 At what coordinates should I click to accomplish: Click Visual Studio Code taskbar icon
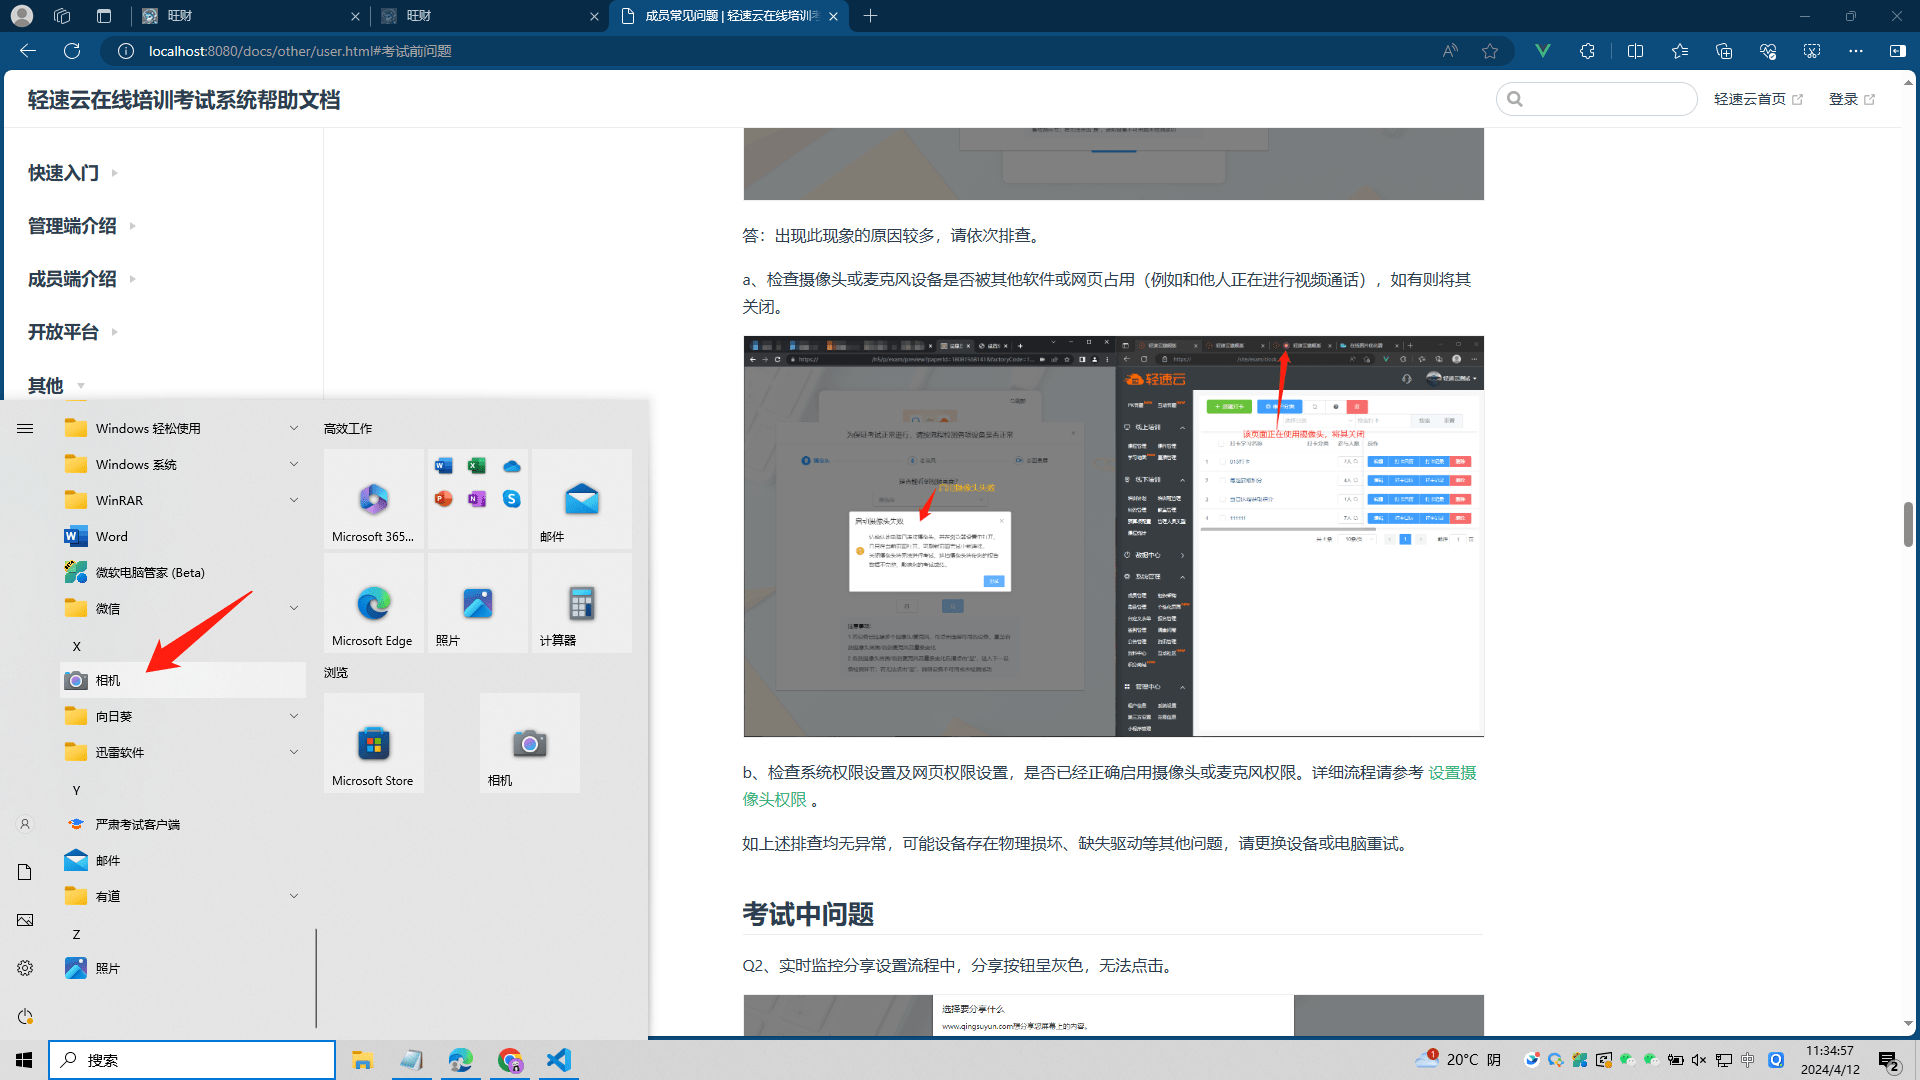pyautogui.click(x=559, y=1060)
